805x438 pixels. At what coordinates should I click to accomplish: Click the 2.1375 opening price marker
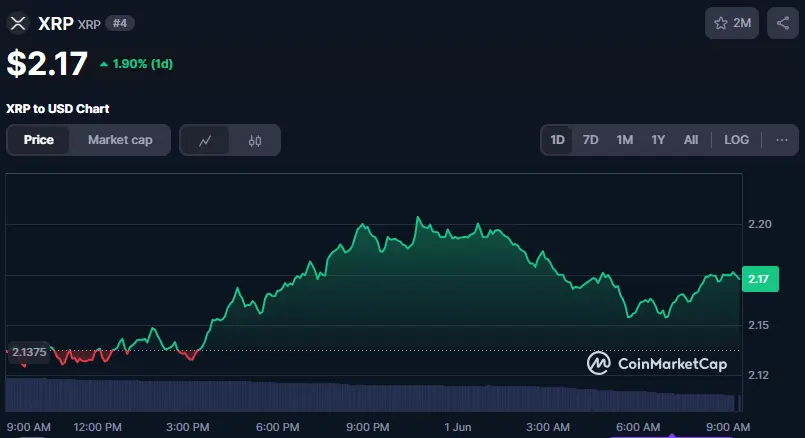28,351
